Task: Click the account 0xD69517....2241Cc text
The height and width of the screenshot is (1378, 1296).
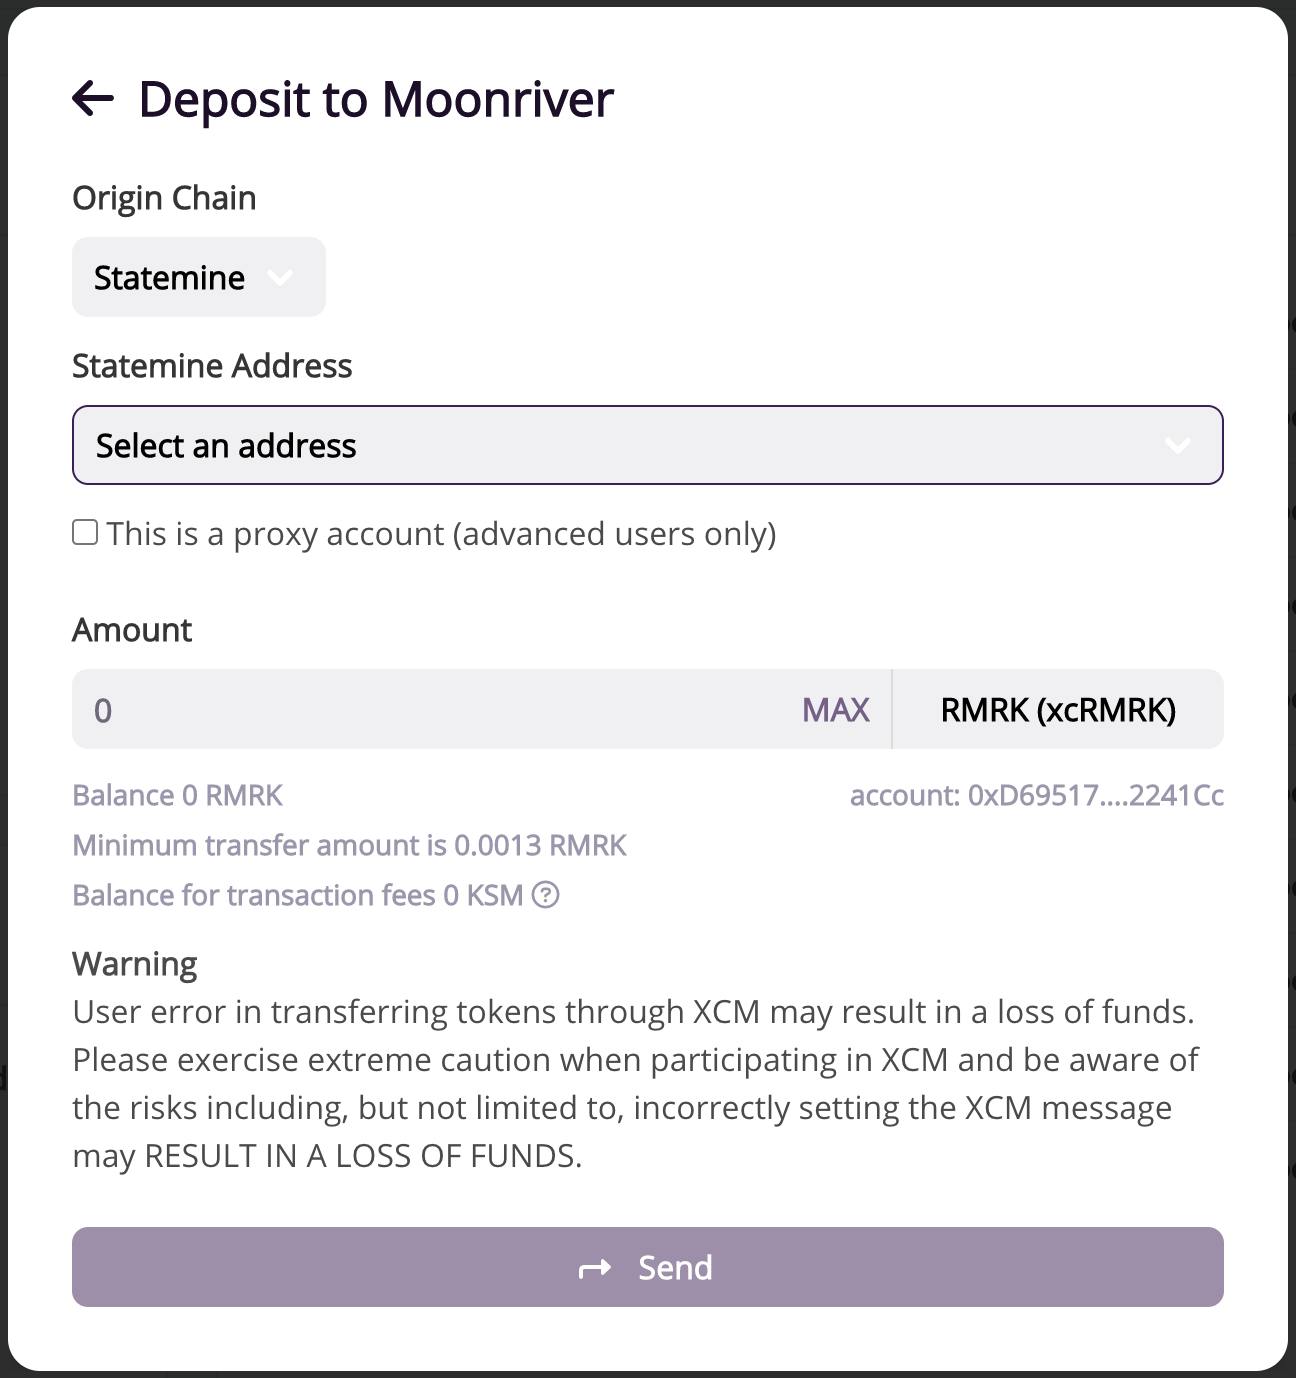Action: pos(1037,795)
